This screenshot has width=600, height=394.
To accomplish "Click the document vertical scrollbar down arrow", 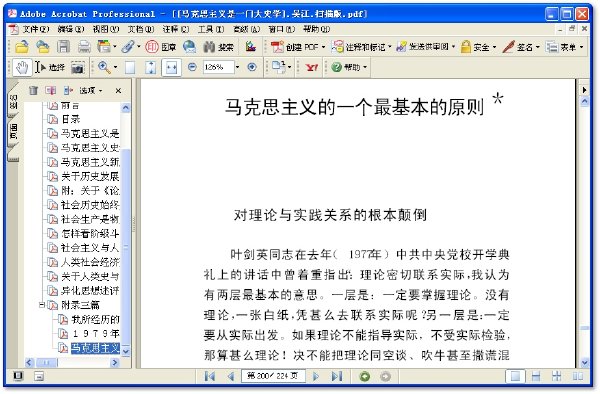I will tap(584, 362).
